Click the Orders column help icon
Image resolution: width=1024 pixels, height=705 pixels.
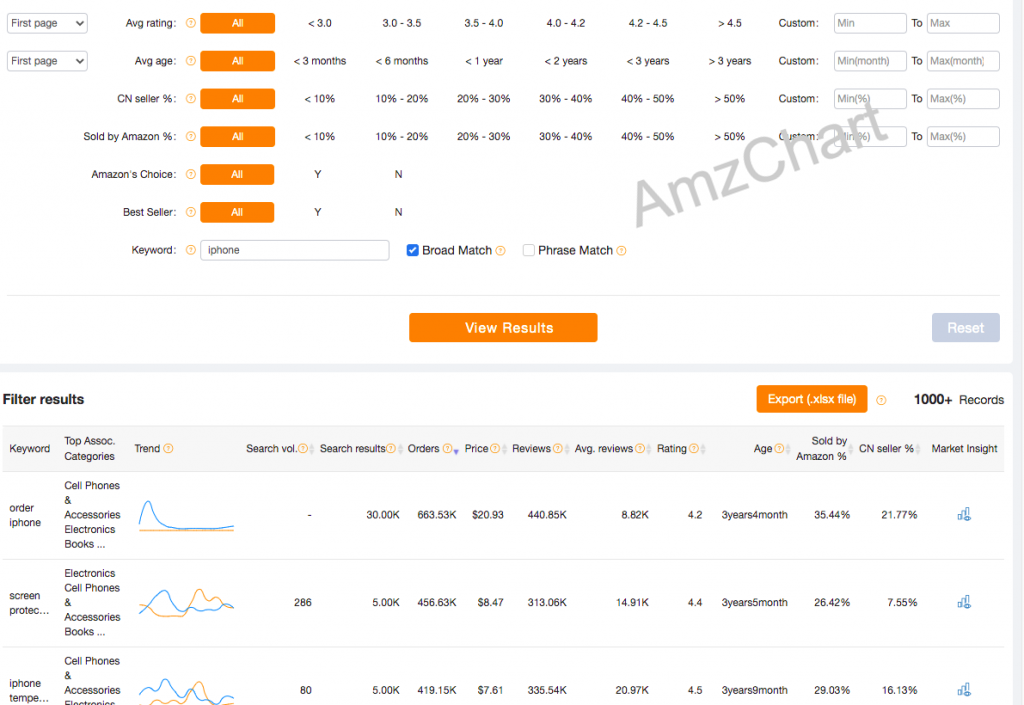point(447,448)
